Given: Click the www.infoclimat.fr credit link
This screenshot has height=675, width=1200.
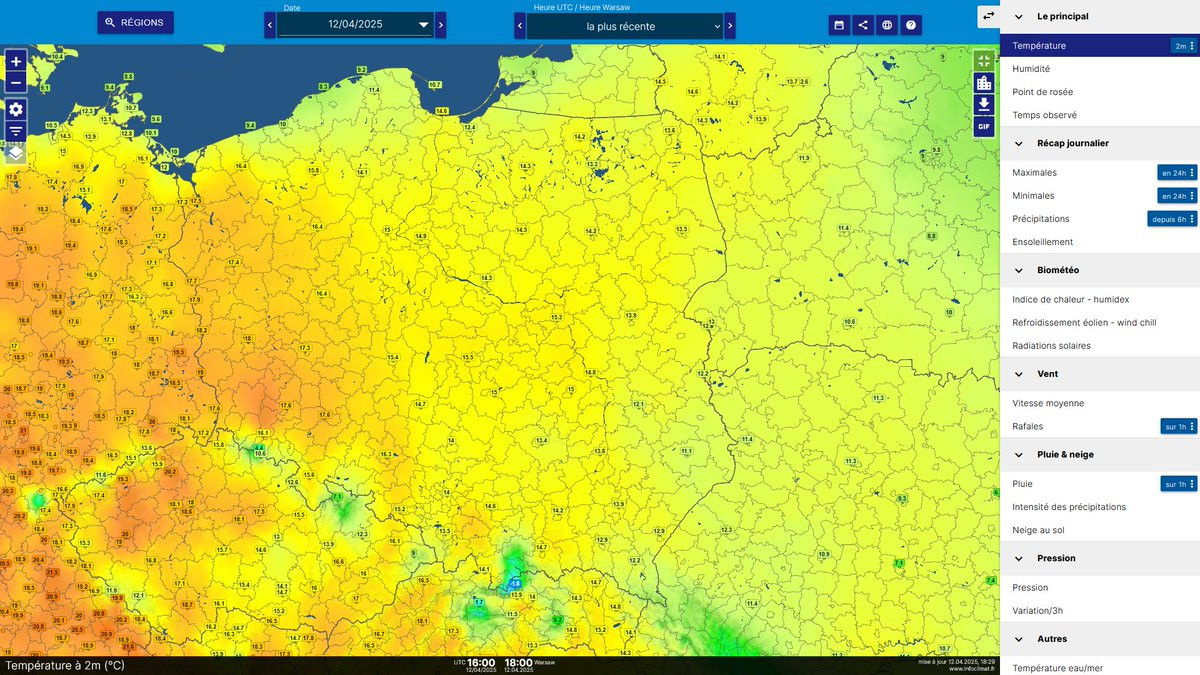Looking at the screenshot, I should click(972, 669).
